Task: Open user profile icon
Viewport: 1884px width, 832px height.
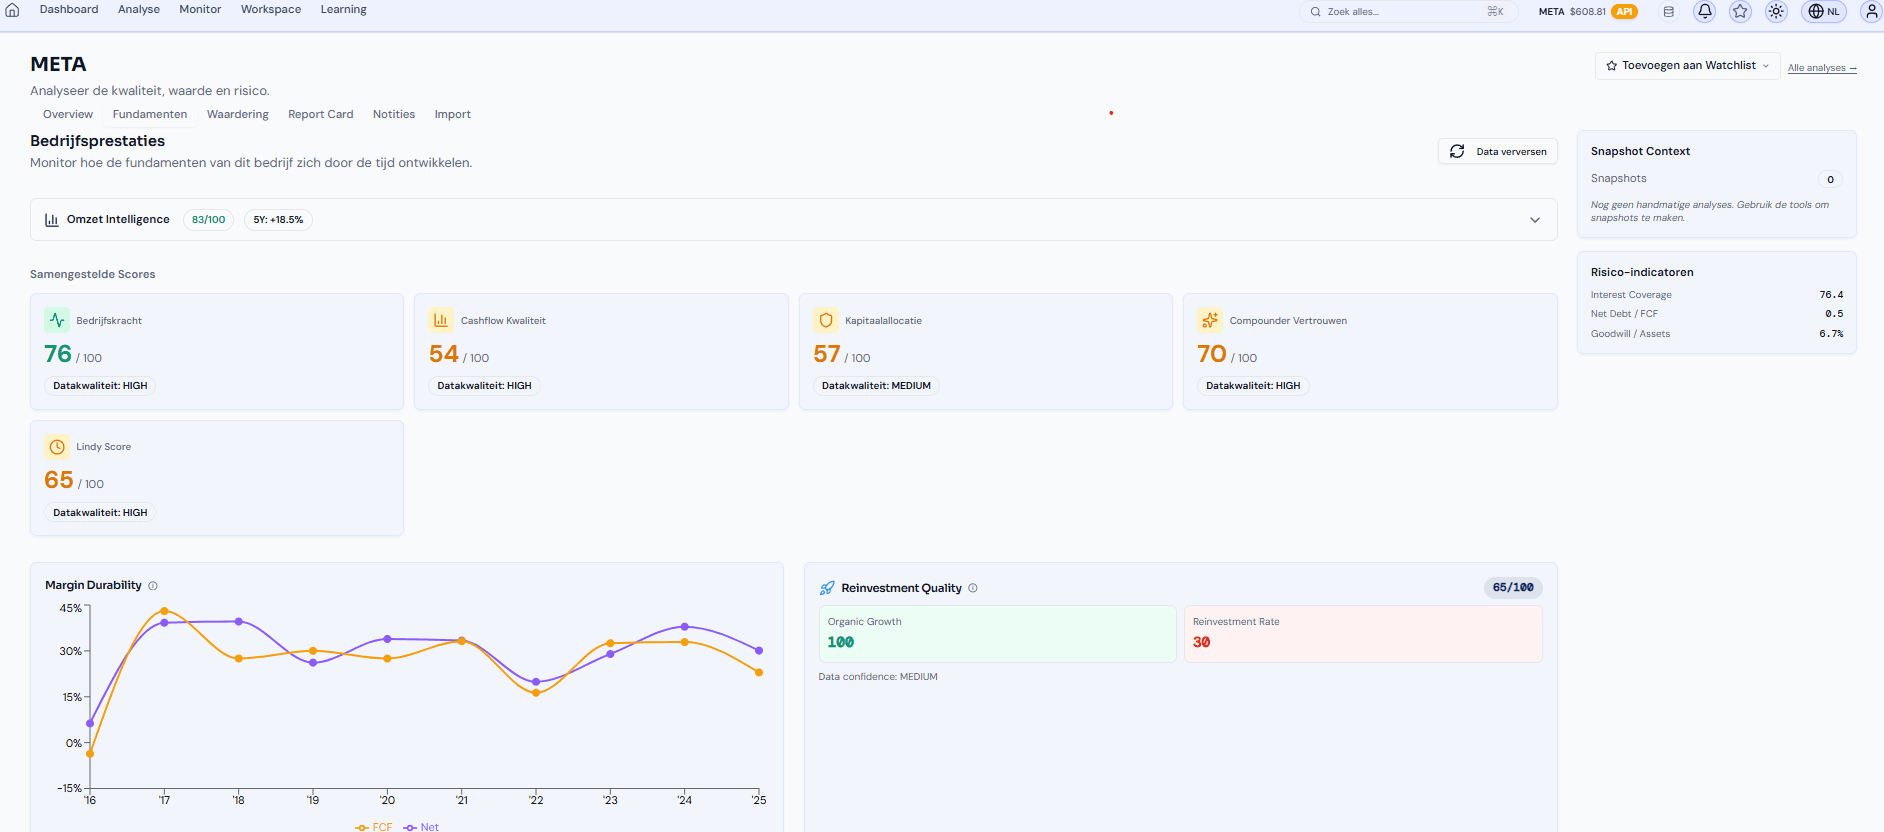Action: pyautogui.click(x=1871, y=11)
